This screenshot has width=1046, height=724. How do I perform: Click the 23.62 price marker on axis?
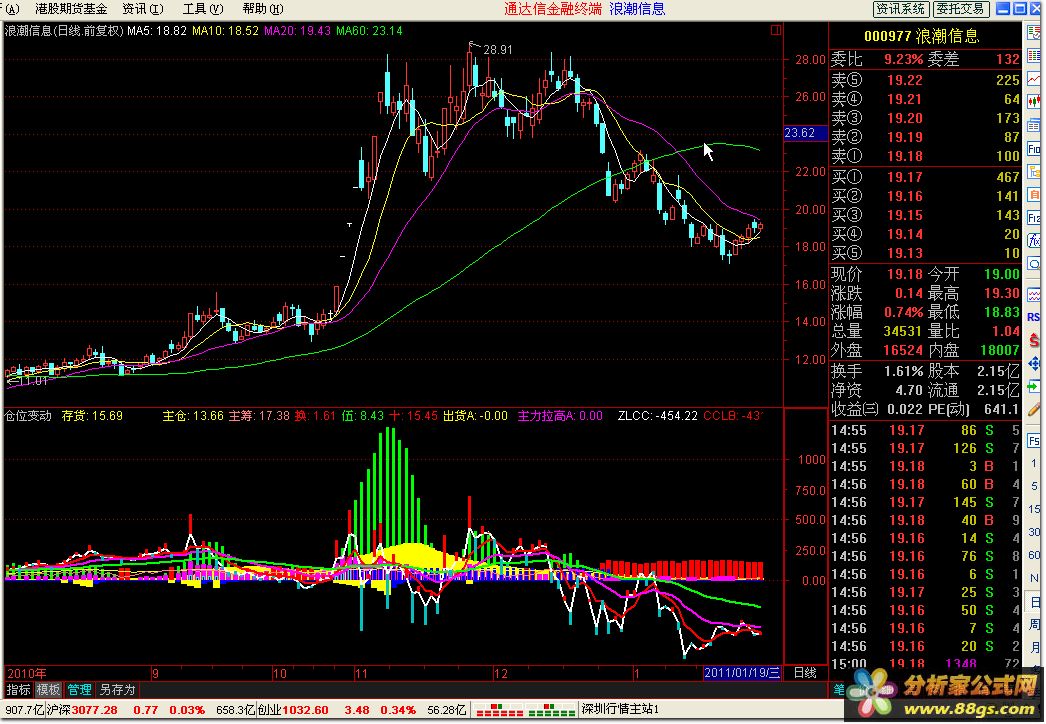tap(805, 133)
